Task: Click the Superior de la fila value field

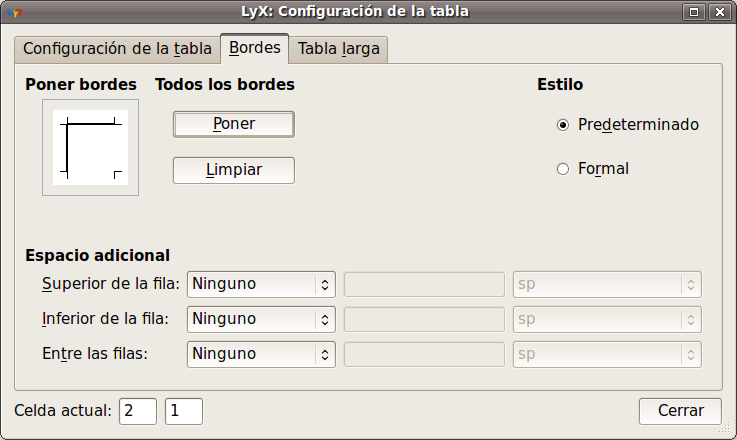Action: [x=424, y=284]
